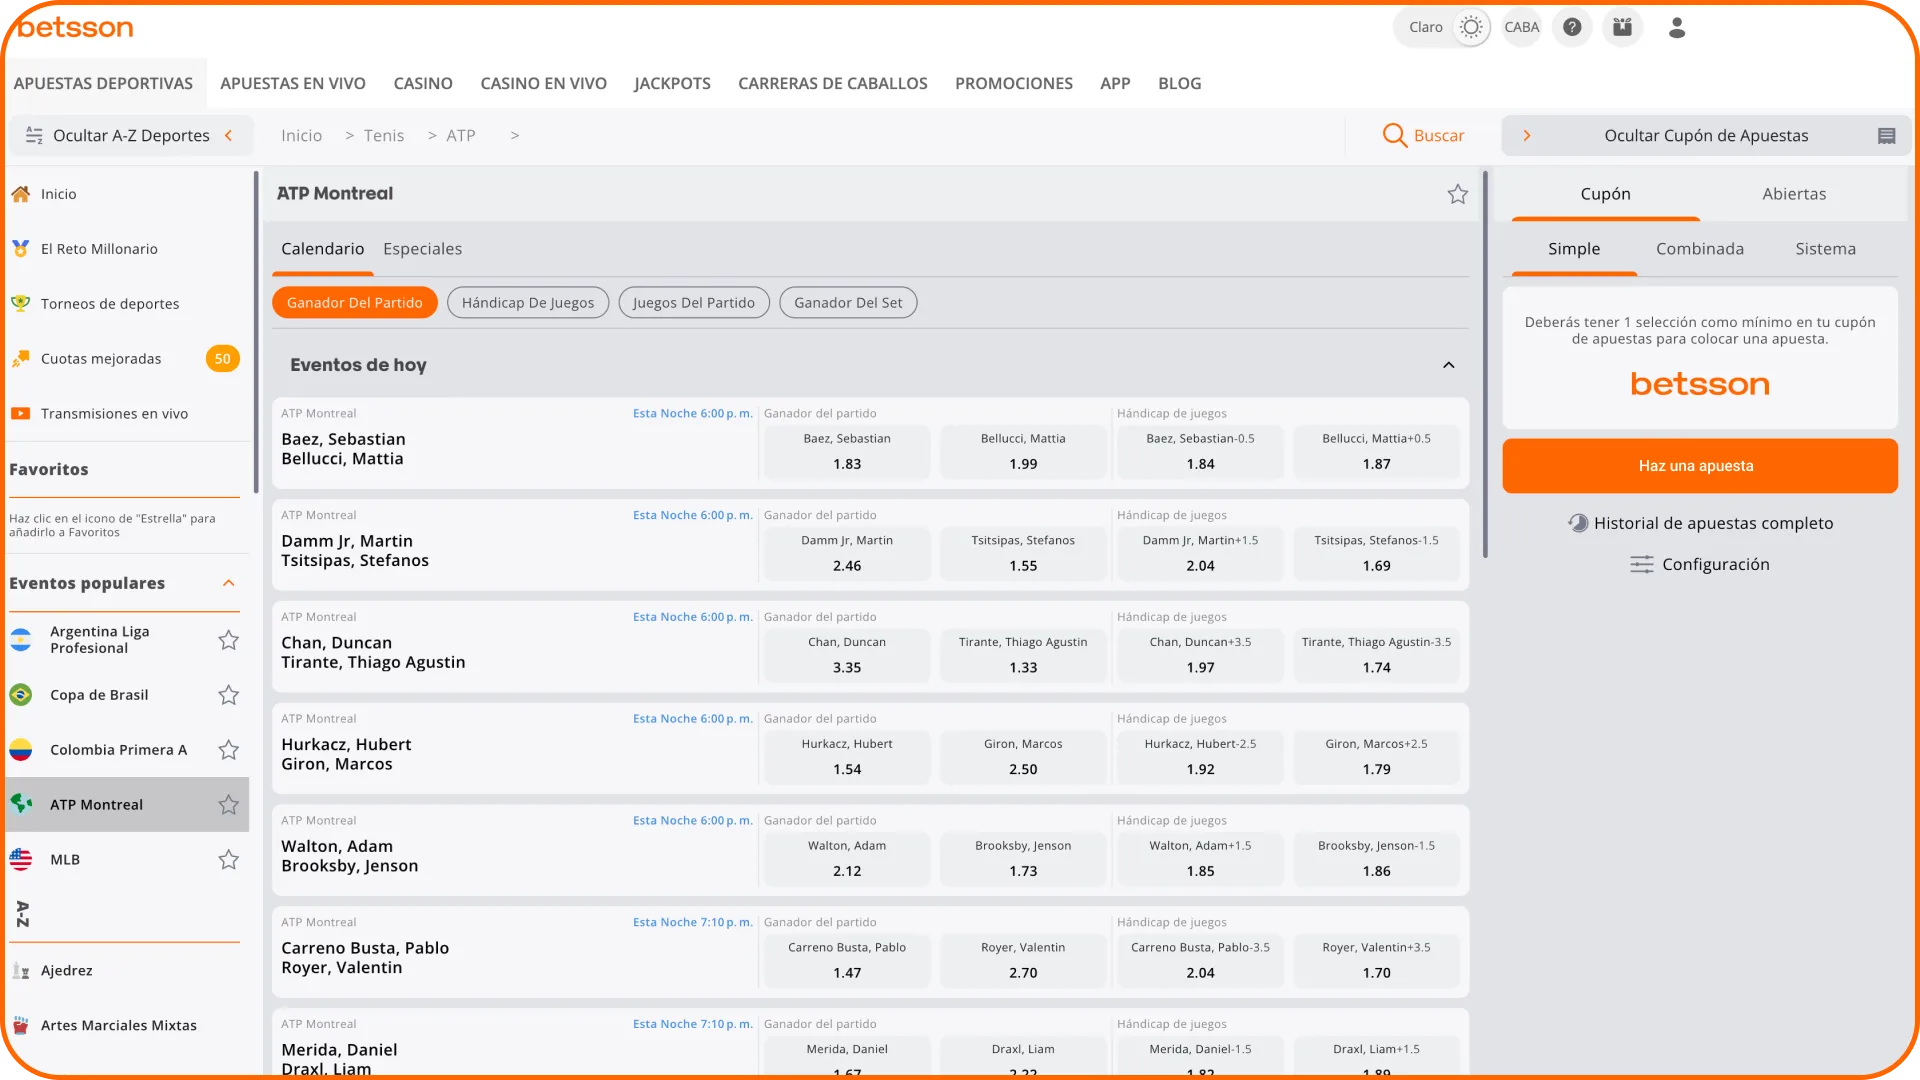Screen dimensions: 1920x1080
Task: Select Combinada bet type tab
Action: pos(1700,249)
